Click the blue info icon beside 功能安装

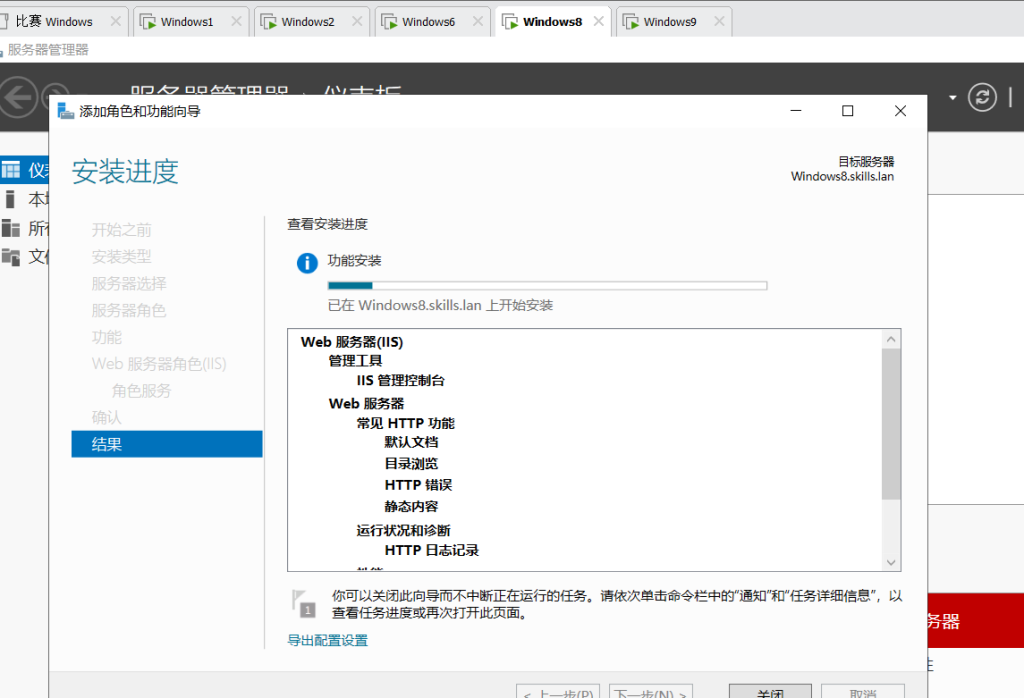(x=307, y=263)
